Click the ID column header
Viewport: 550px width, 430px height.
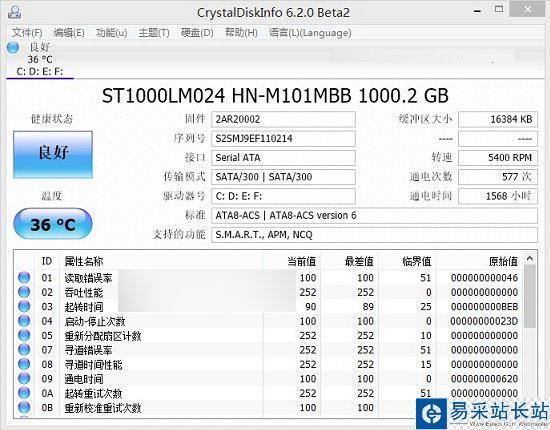[47, 261]
